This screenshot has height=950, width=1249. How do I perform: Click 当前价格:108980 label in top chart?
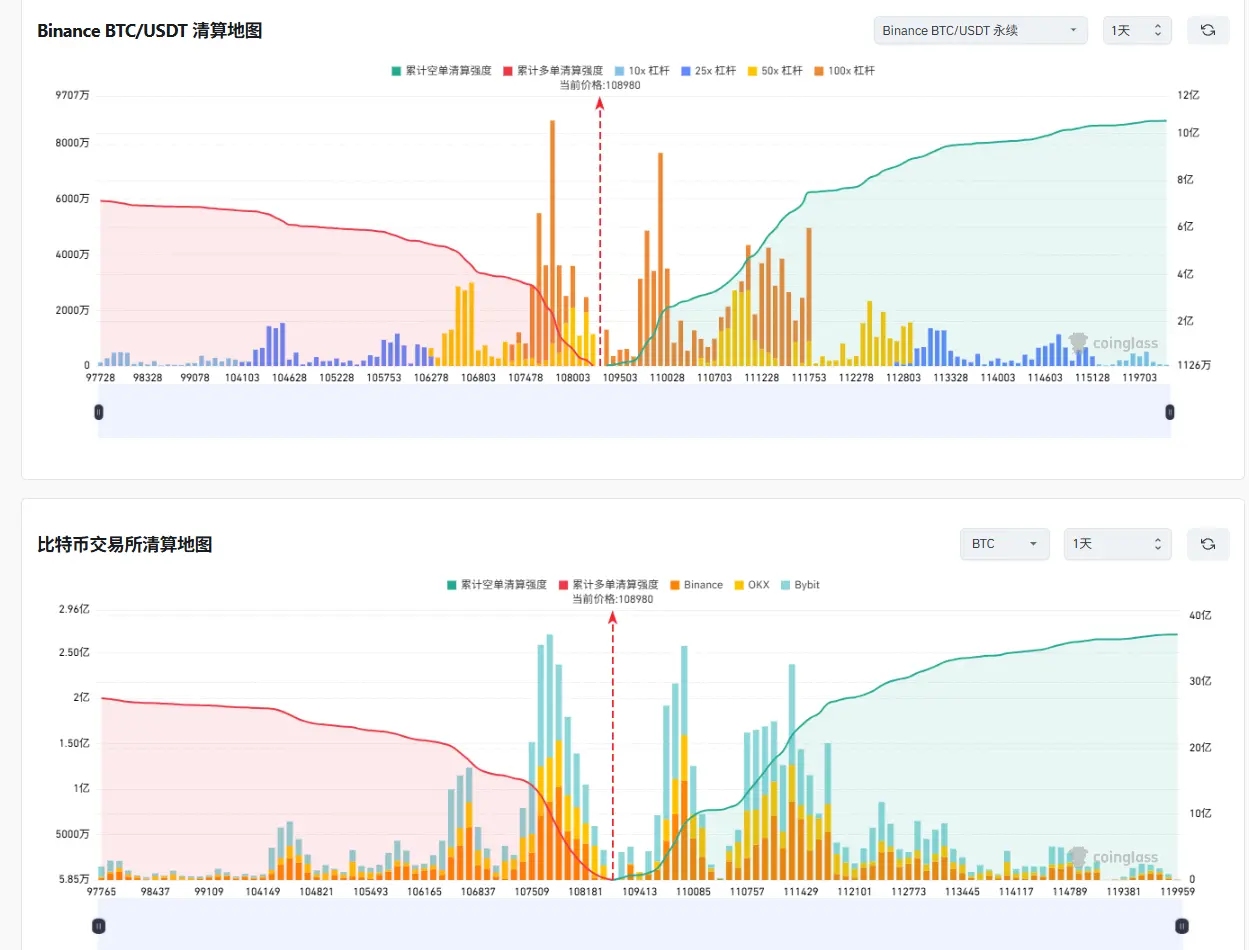coord(600,85)
